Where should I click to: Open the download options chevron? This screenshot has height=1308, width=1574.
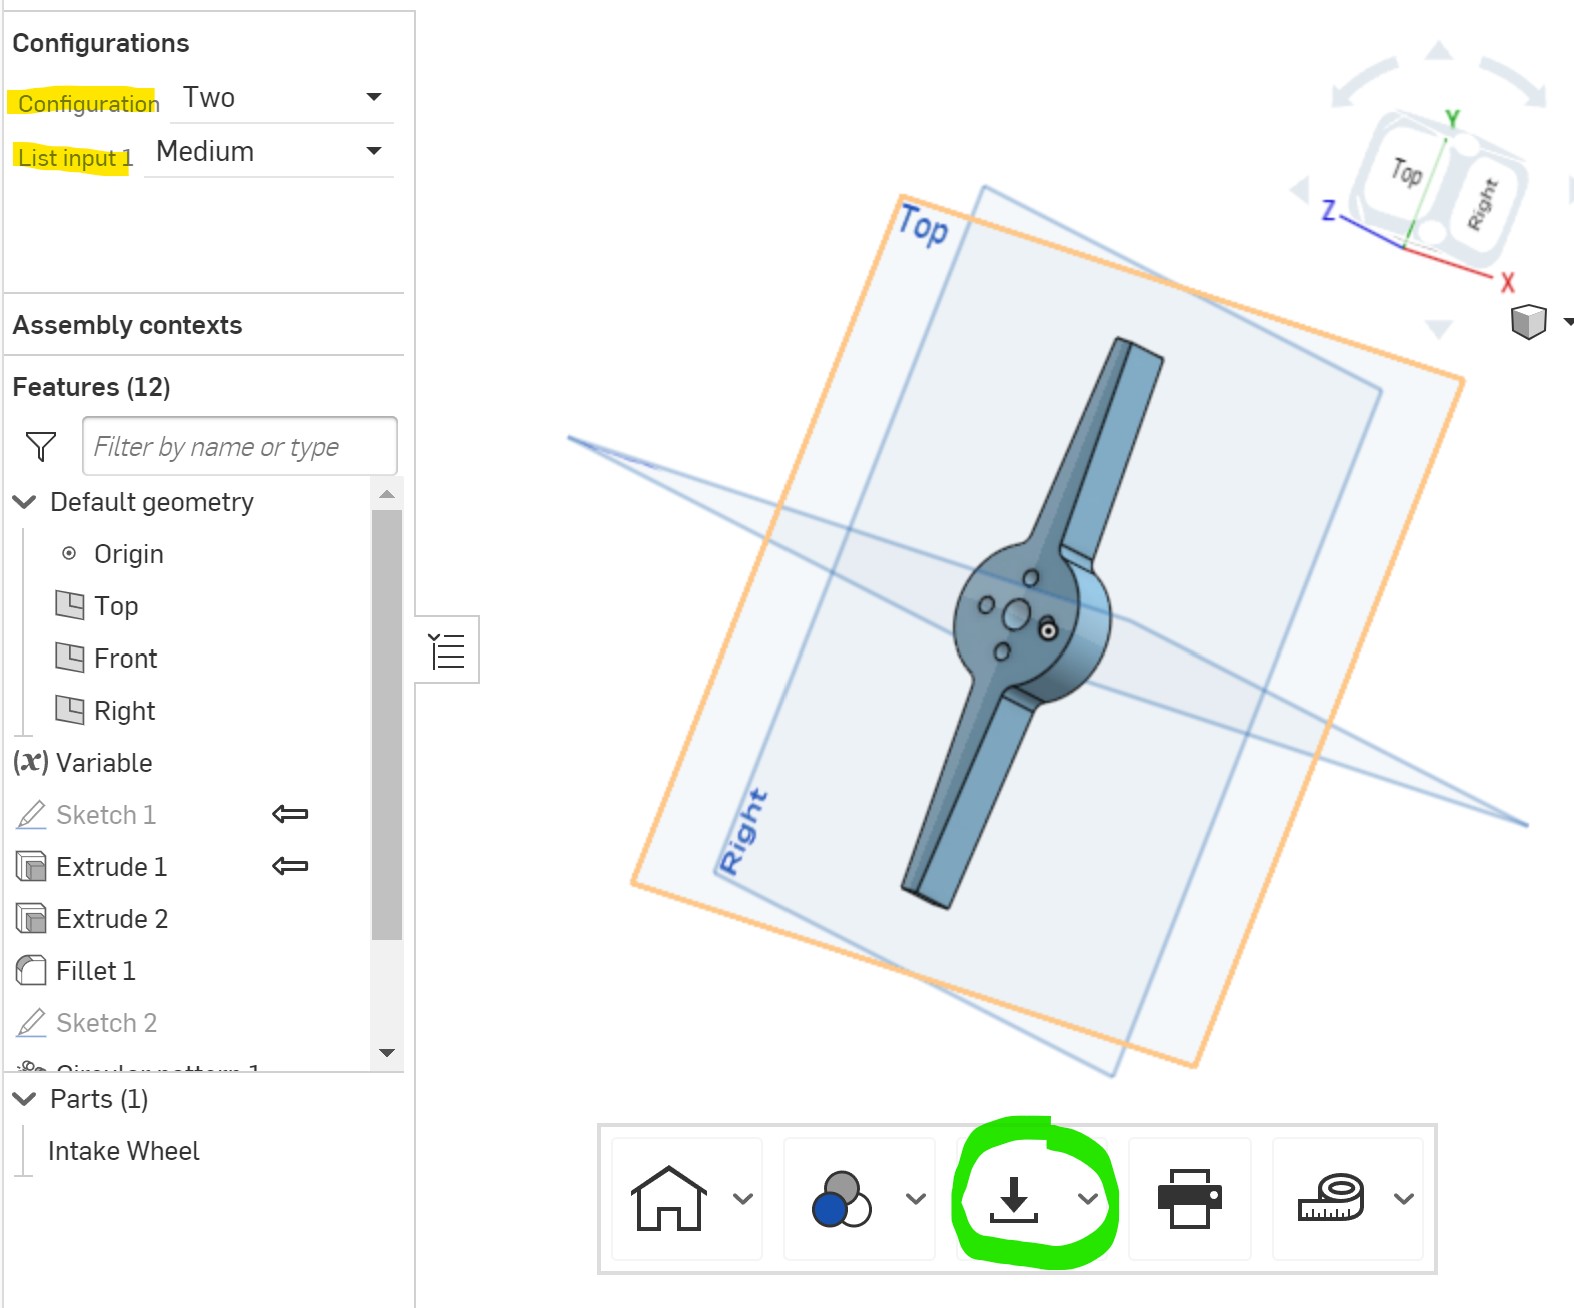coord(1088,1199)
